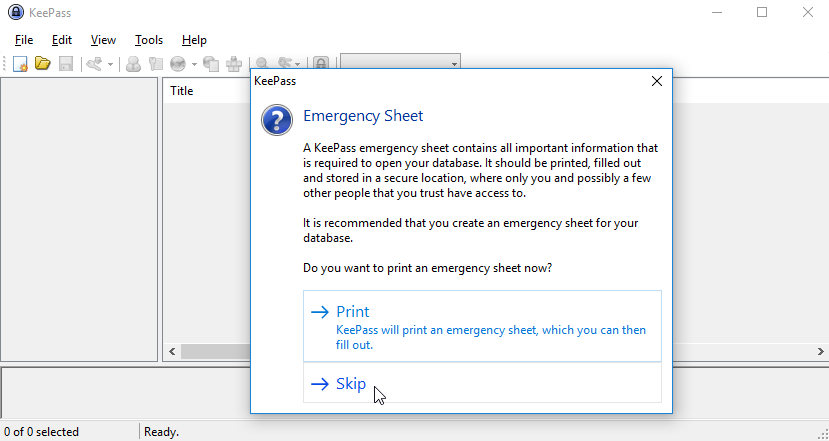This screenshot has height=441, width=829.
Task: Click the Add Entry key icon
Action: tap(94, 63)
